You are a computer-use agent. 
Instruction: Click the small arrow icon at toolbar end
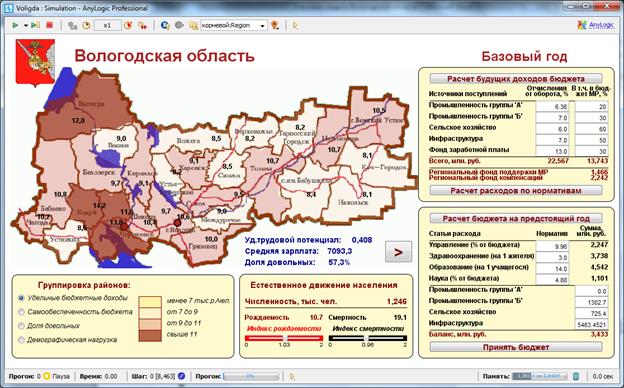[295, 25]
